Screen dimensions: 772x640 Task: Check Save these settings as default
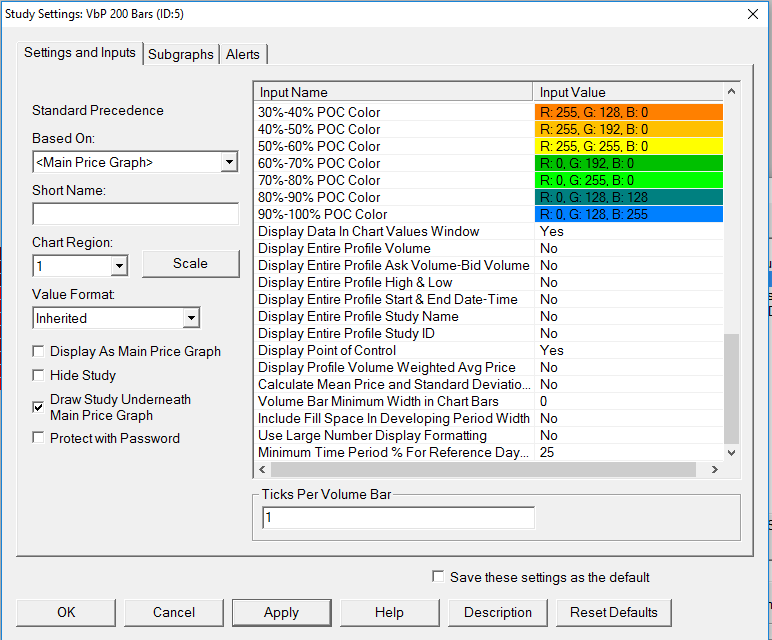pyautogui.click(x=438, y=577)
